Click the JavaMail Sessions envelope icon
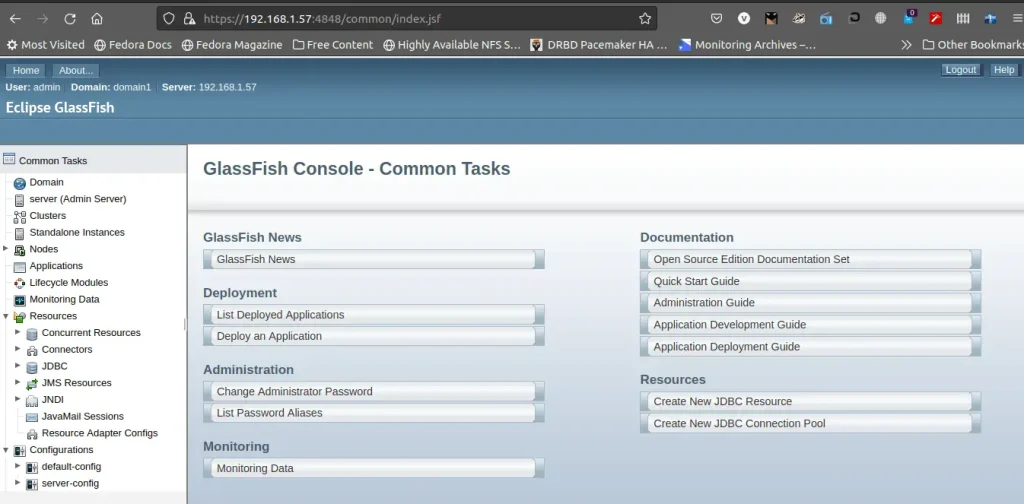 coord(31,417)
